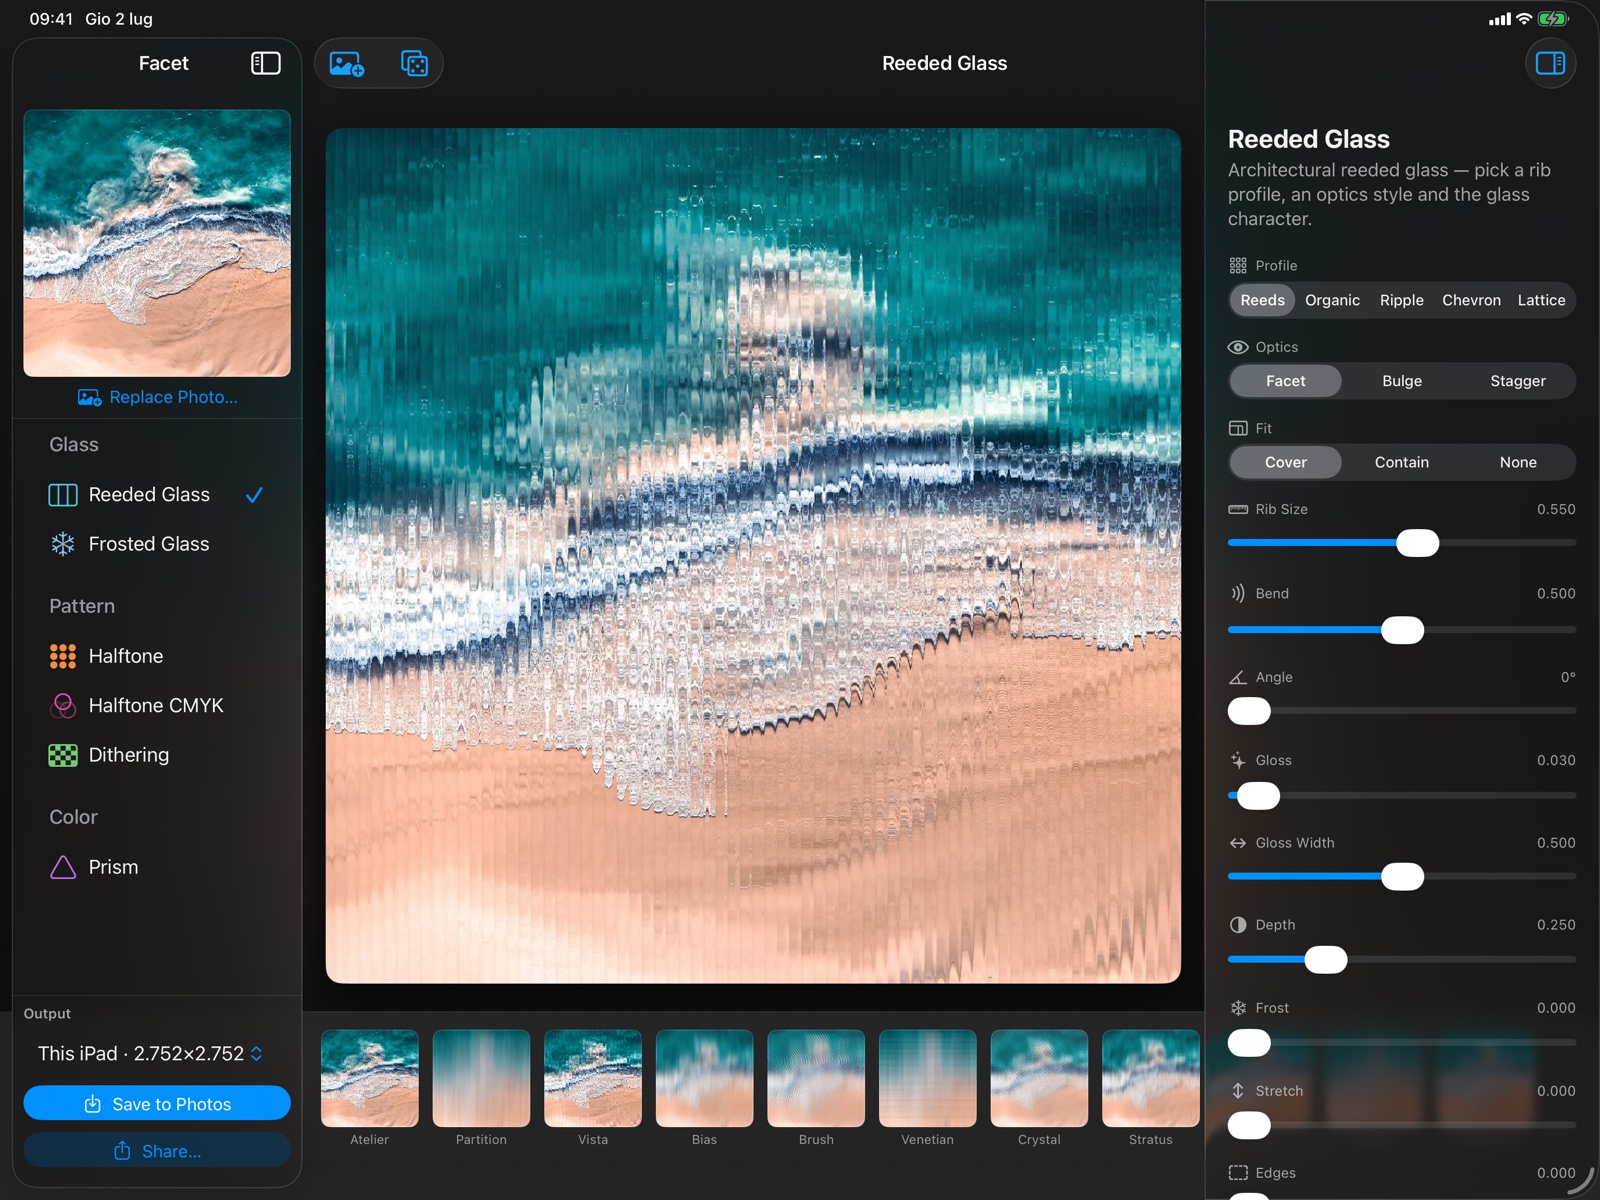This screenshot has height=1200, width=1600.
Task: Switch optics to Stagger
Action: [x=1518, y=381]
